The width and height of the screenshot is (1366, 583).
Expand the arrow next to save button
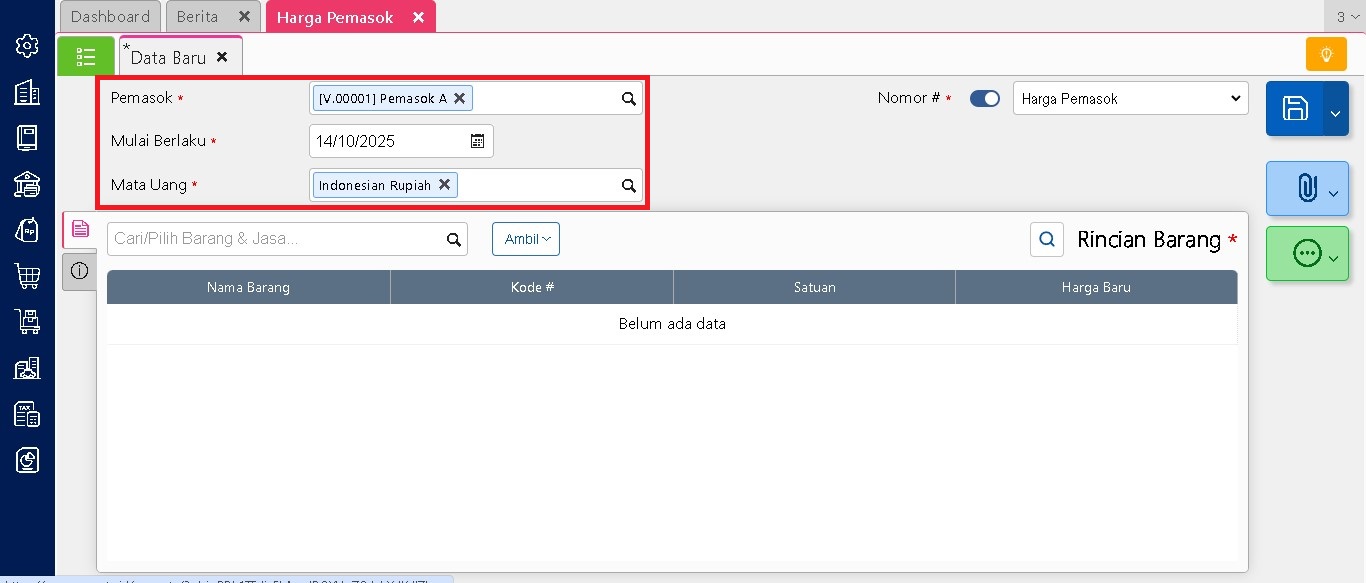1335,113
